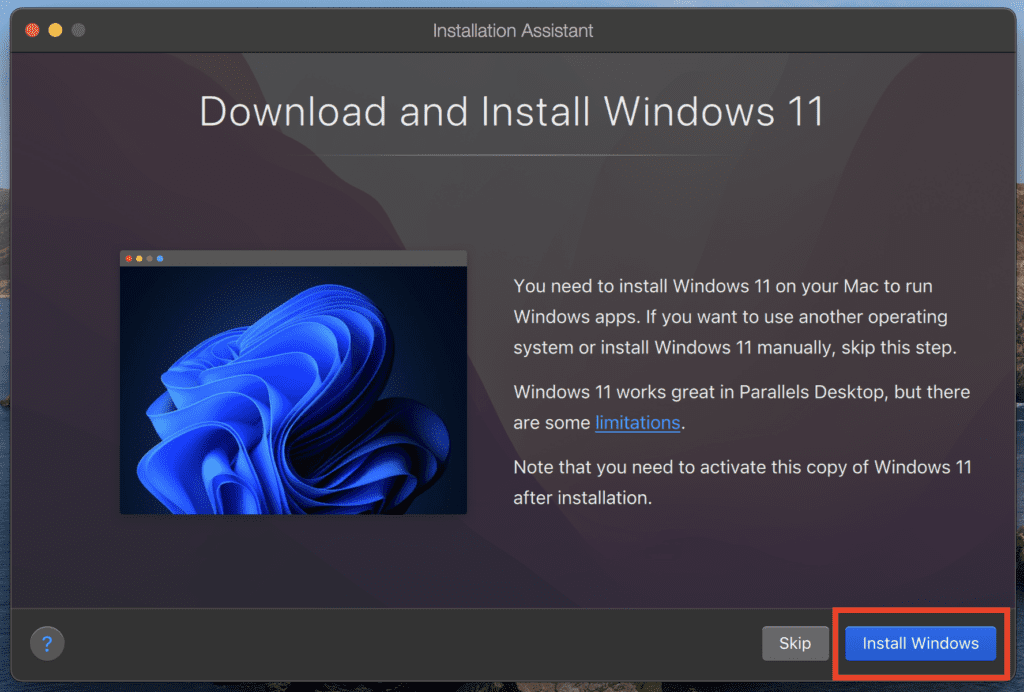The width and height of the screenshot is (1024, 692).
Task: Click the note about activating Windows 11
Action: pos(743,482)
